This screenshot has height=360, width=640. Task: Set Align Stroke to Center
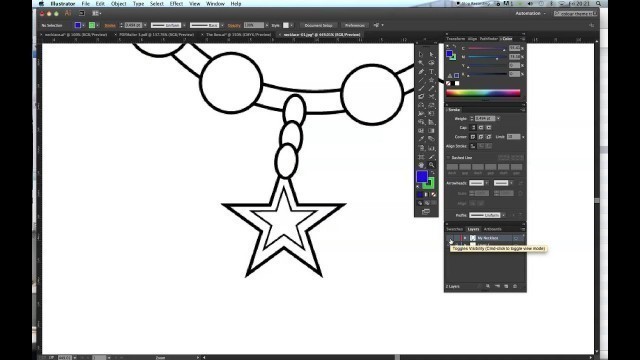tap(473, 146)
